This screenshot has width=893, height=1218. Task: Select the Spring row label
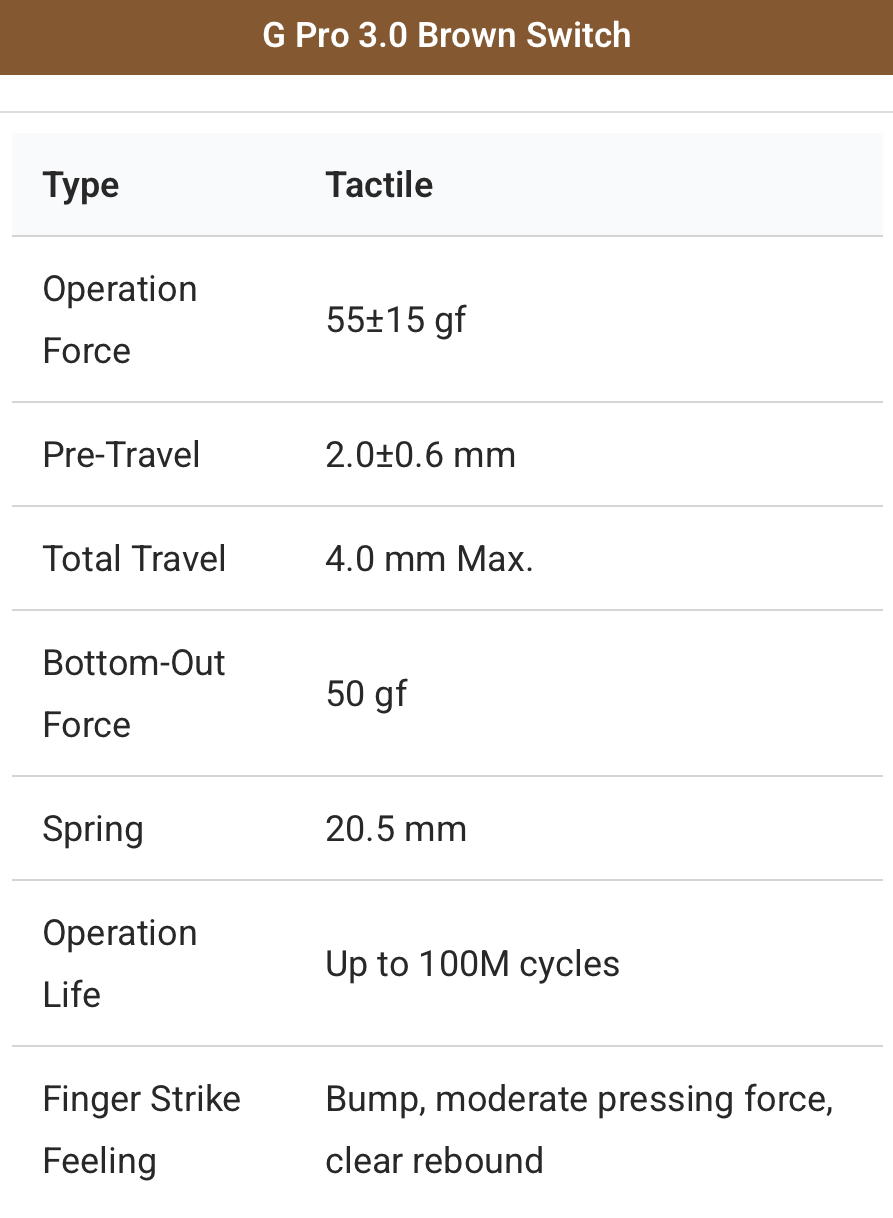[93, 829]
